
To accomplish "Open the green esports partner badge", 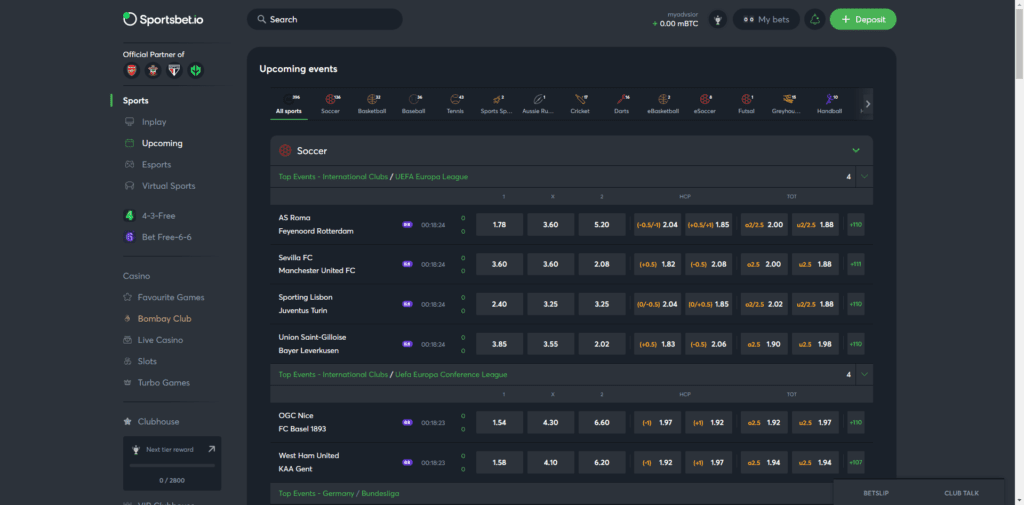I will (196, 71).
